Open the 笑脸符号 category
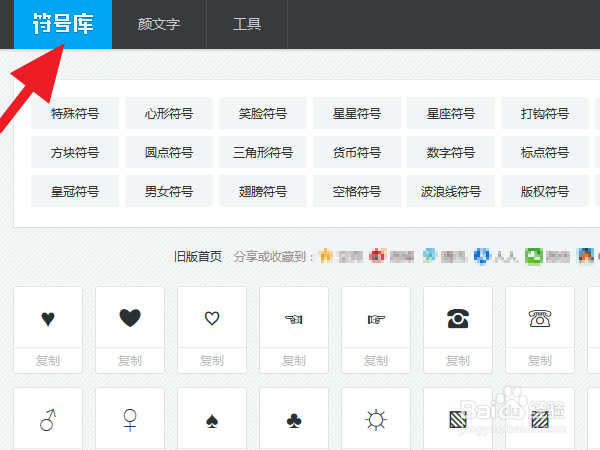Viewport: 600px width, 450px height. [263, 113]
